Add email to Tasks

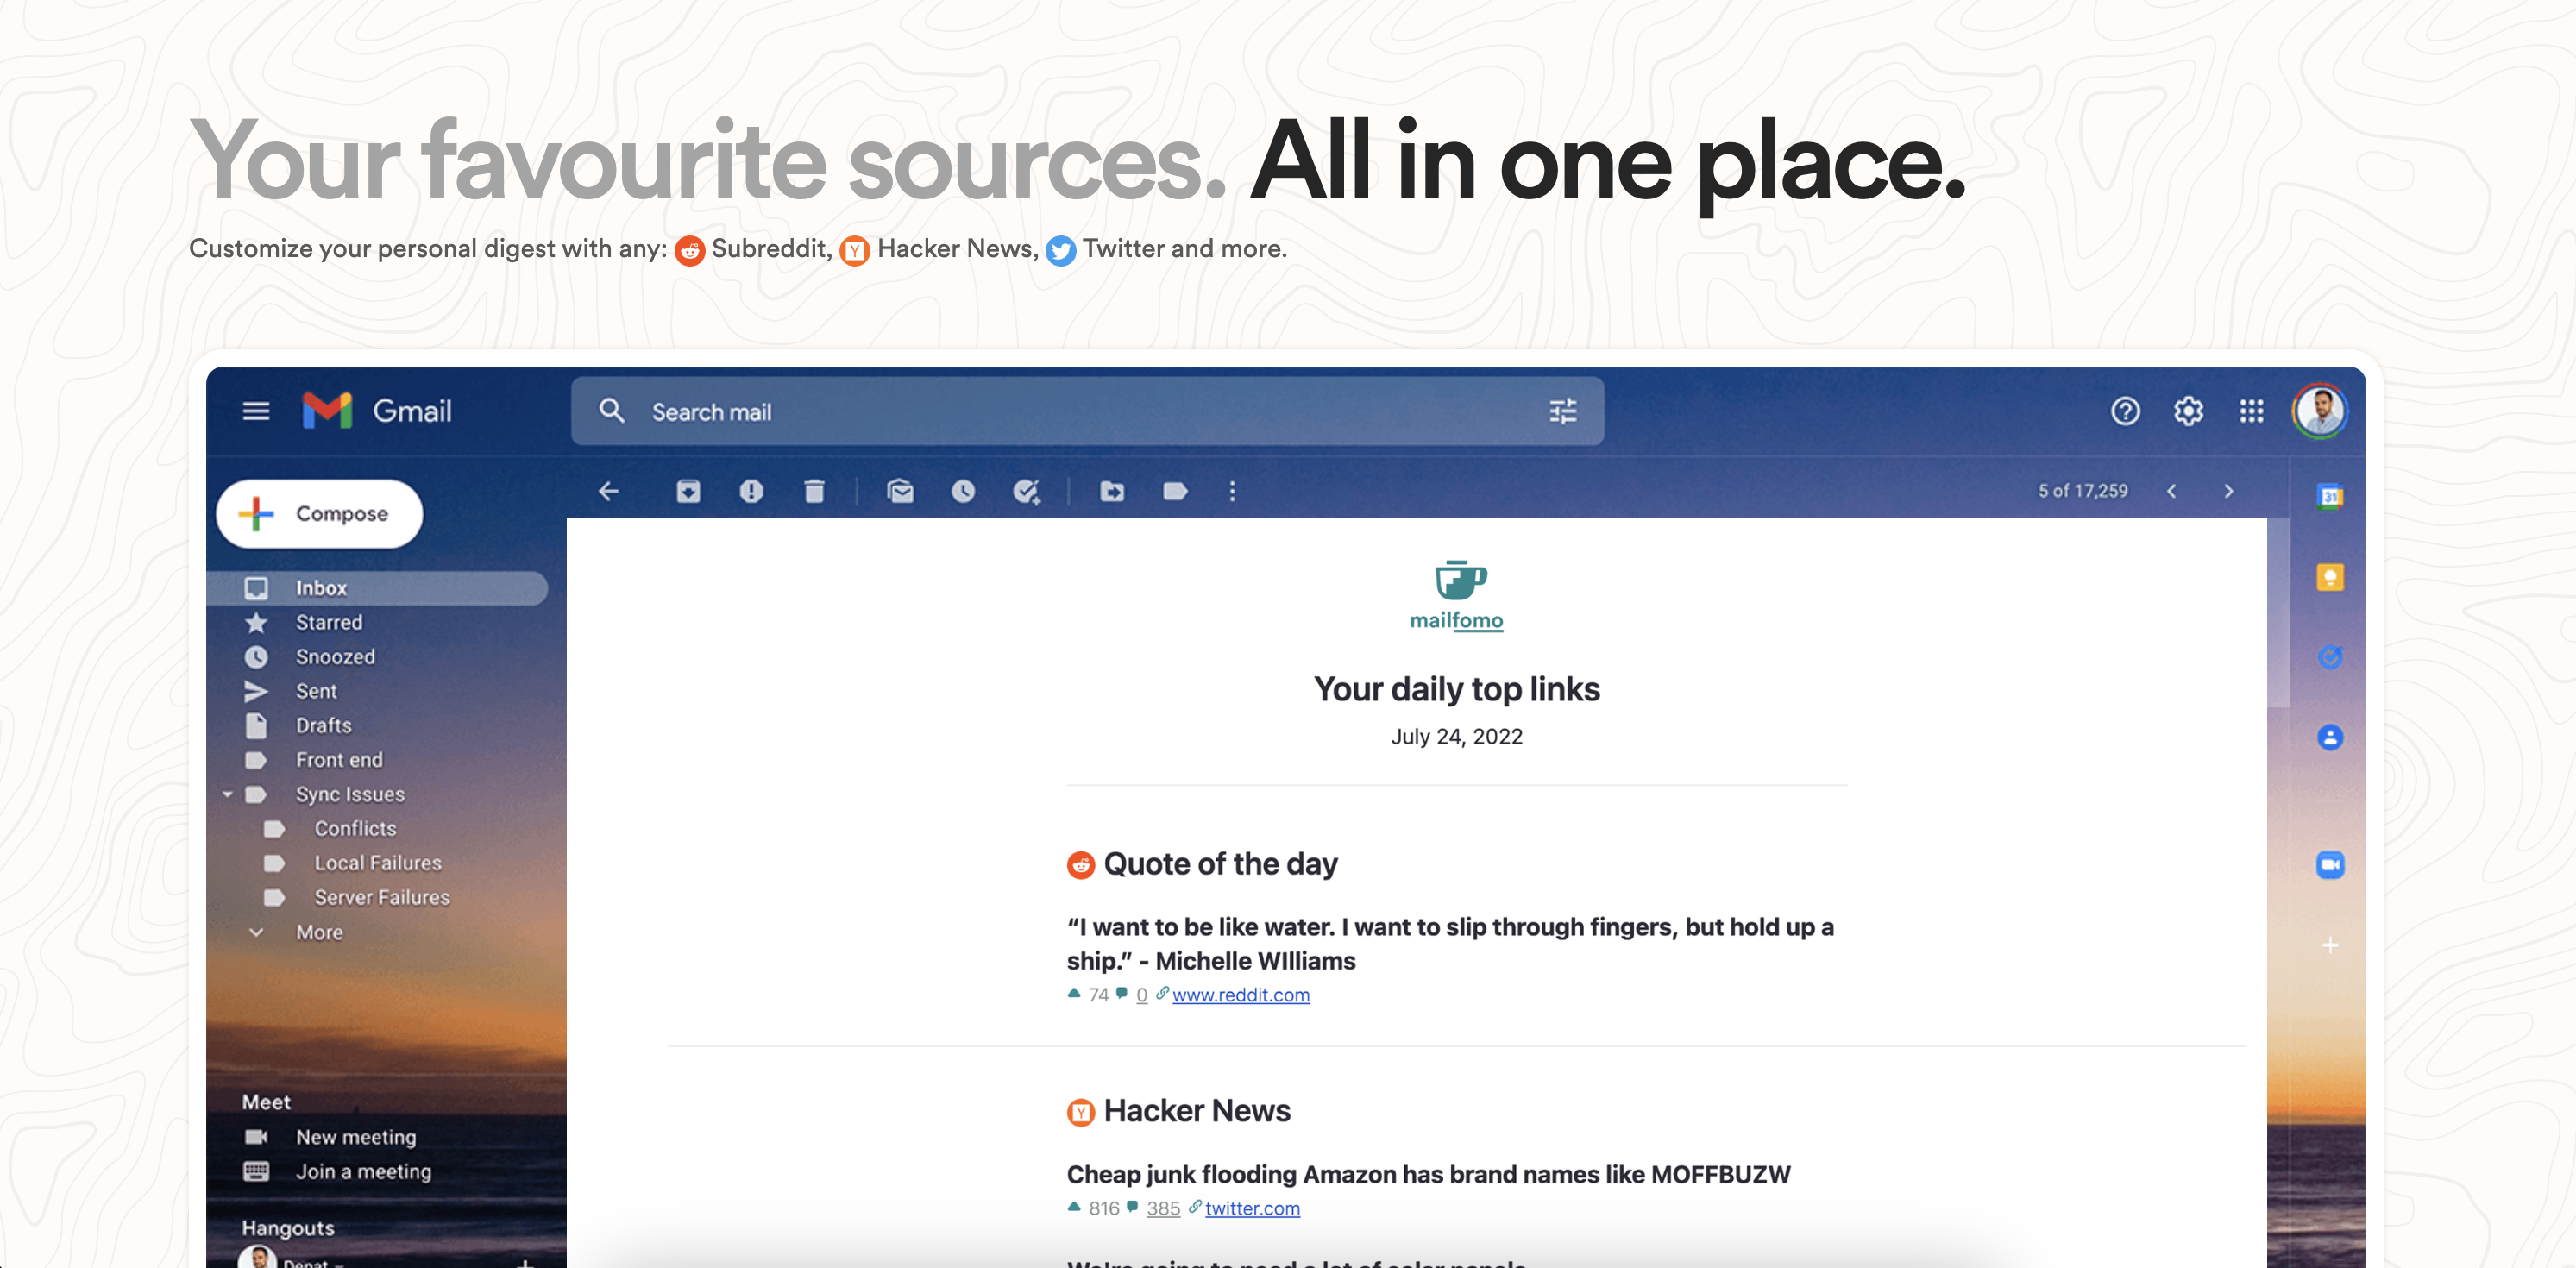(x=1026, y=491)
